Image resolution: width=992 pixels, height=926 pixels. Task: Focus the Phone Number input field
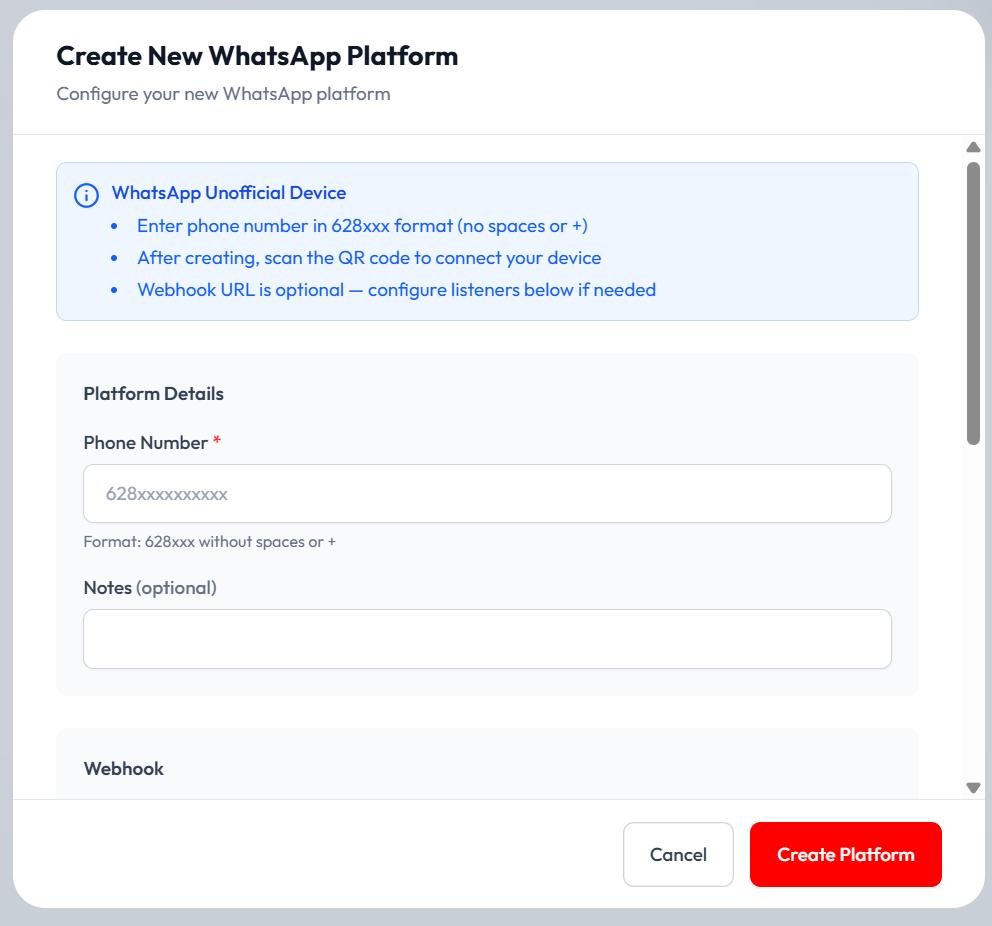pos(487,493)
